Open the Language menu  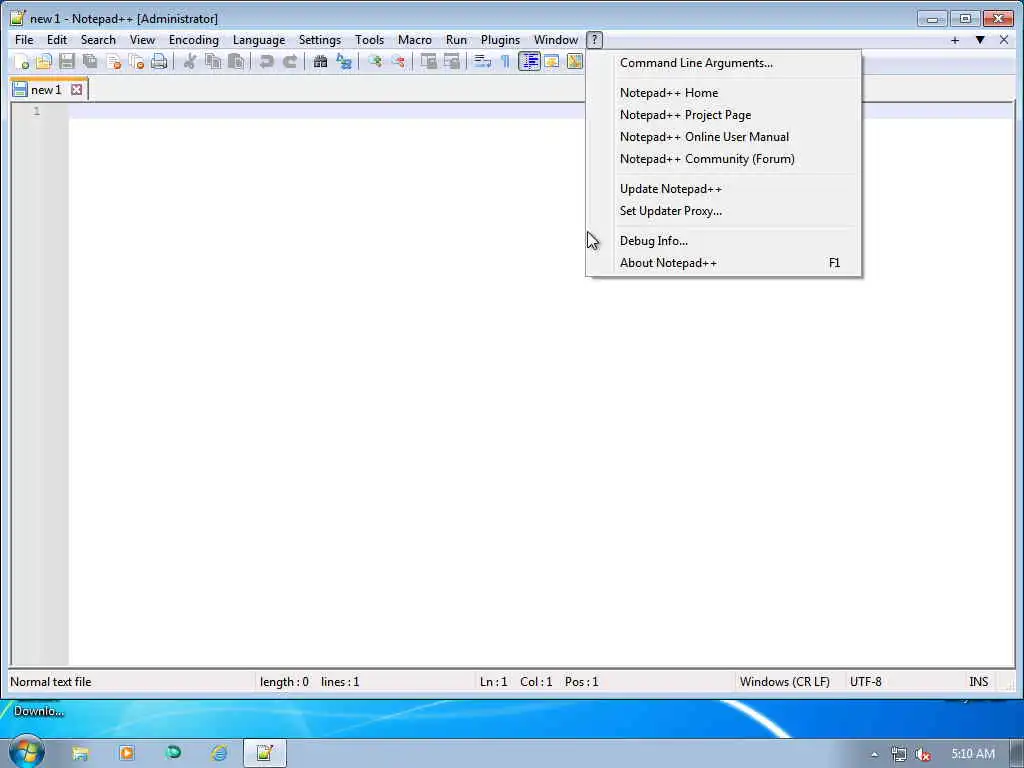(259, 40)
